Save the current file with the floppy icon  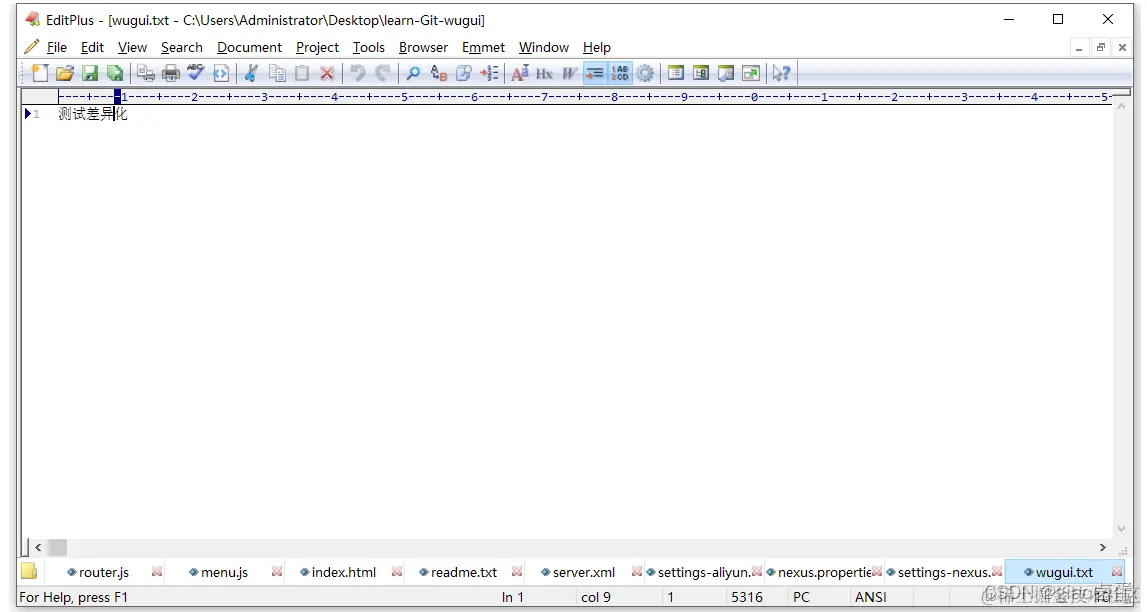89,73
